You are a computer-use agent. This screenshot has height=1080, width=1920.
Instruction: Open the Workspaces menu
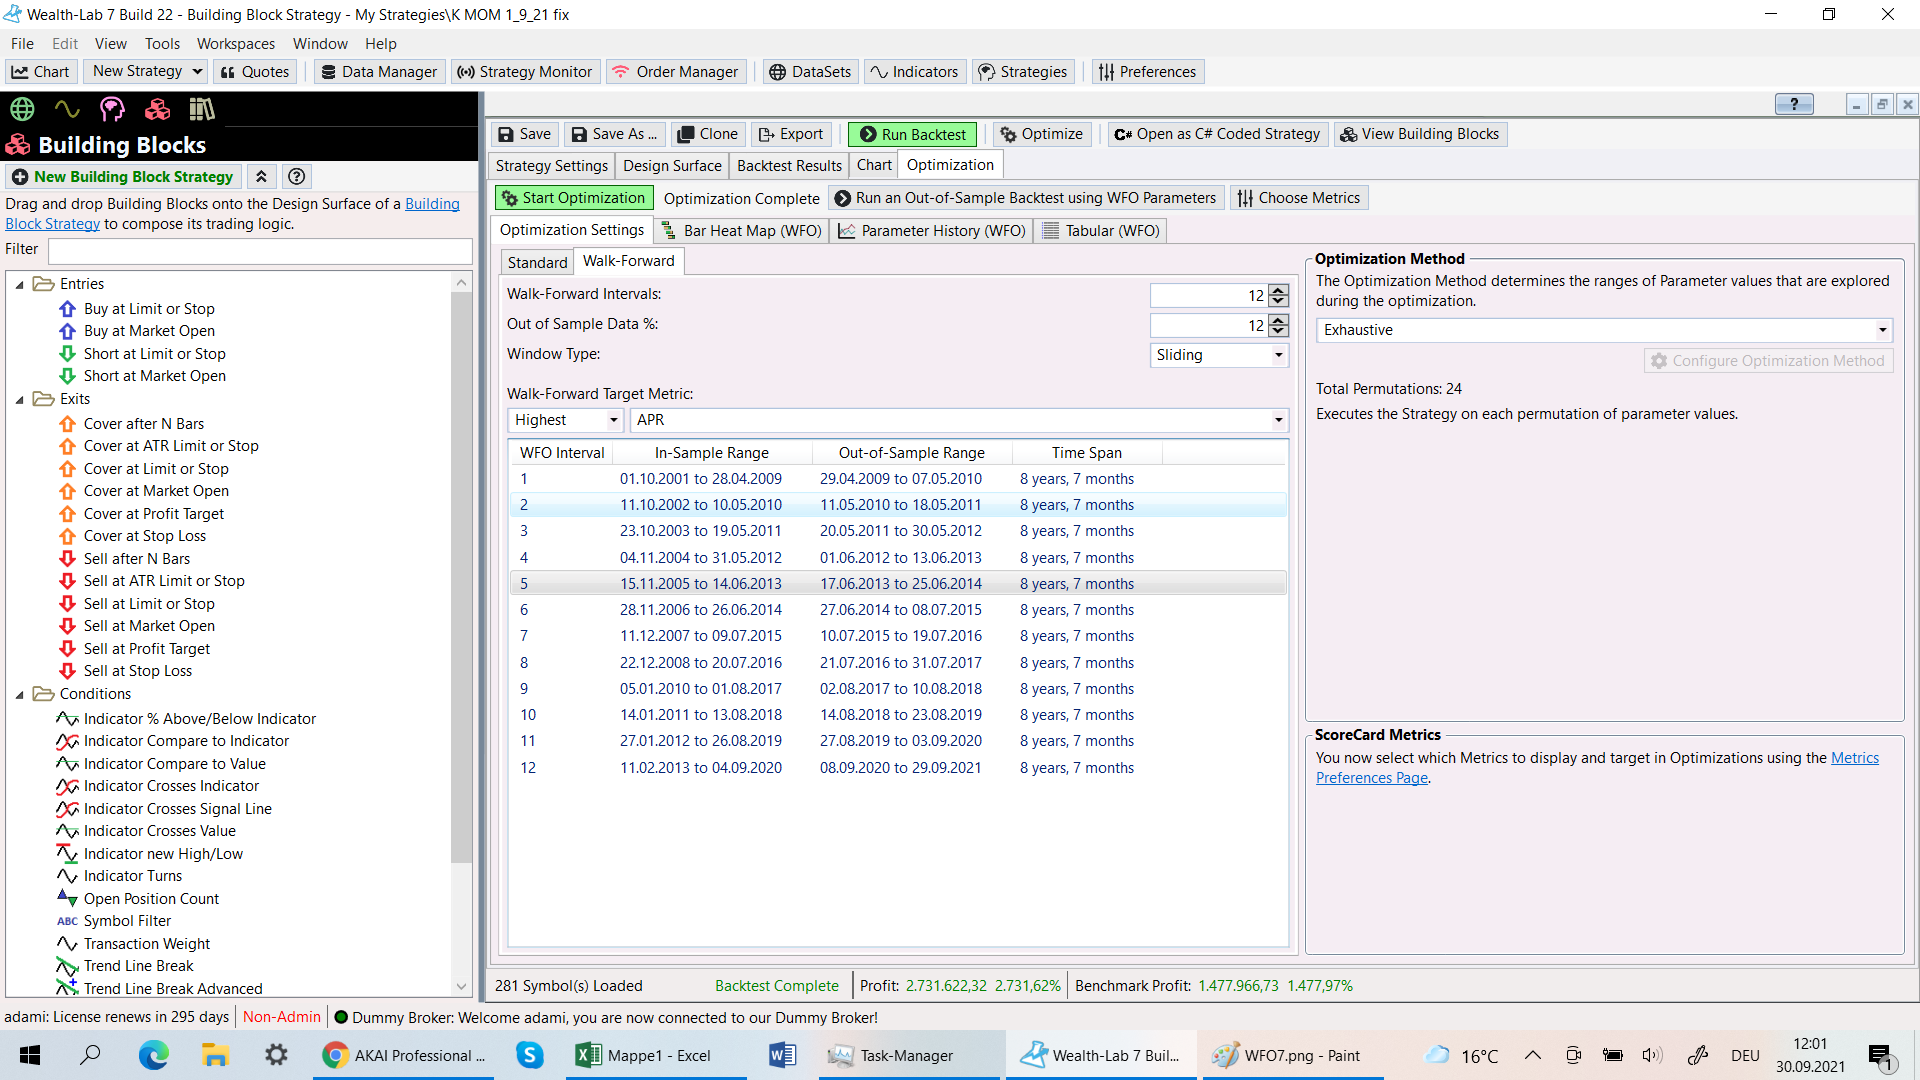(x=235, y=44)
